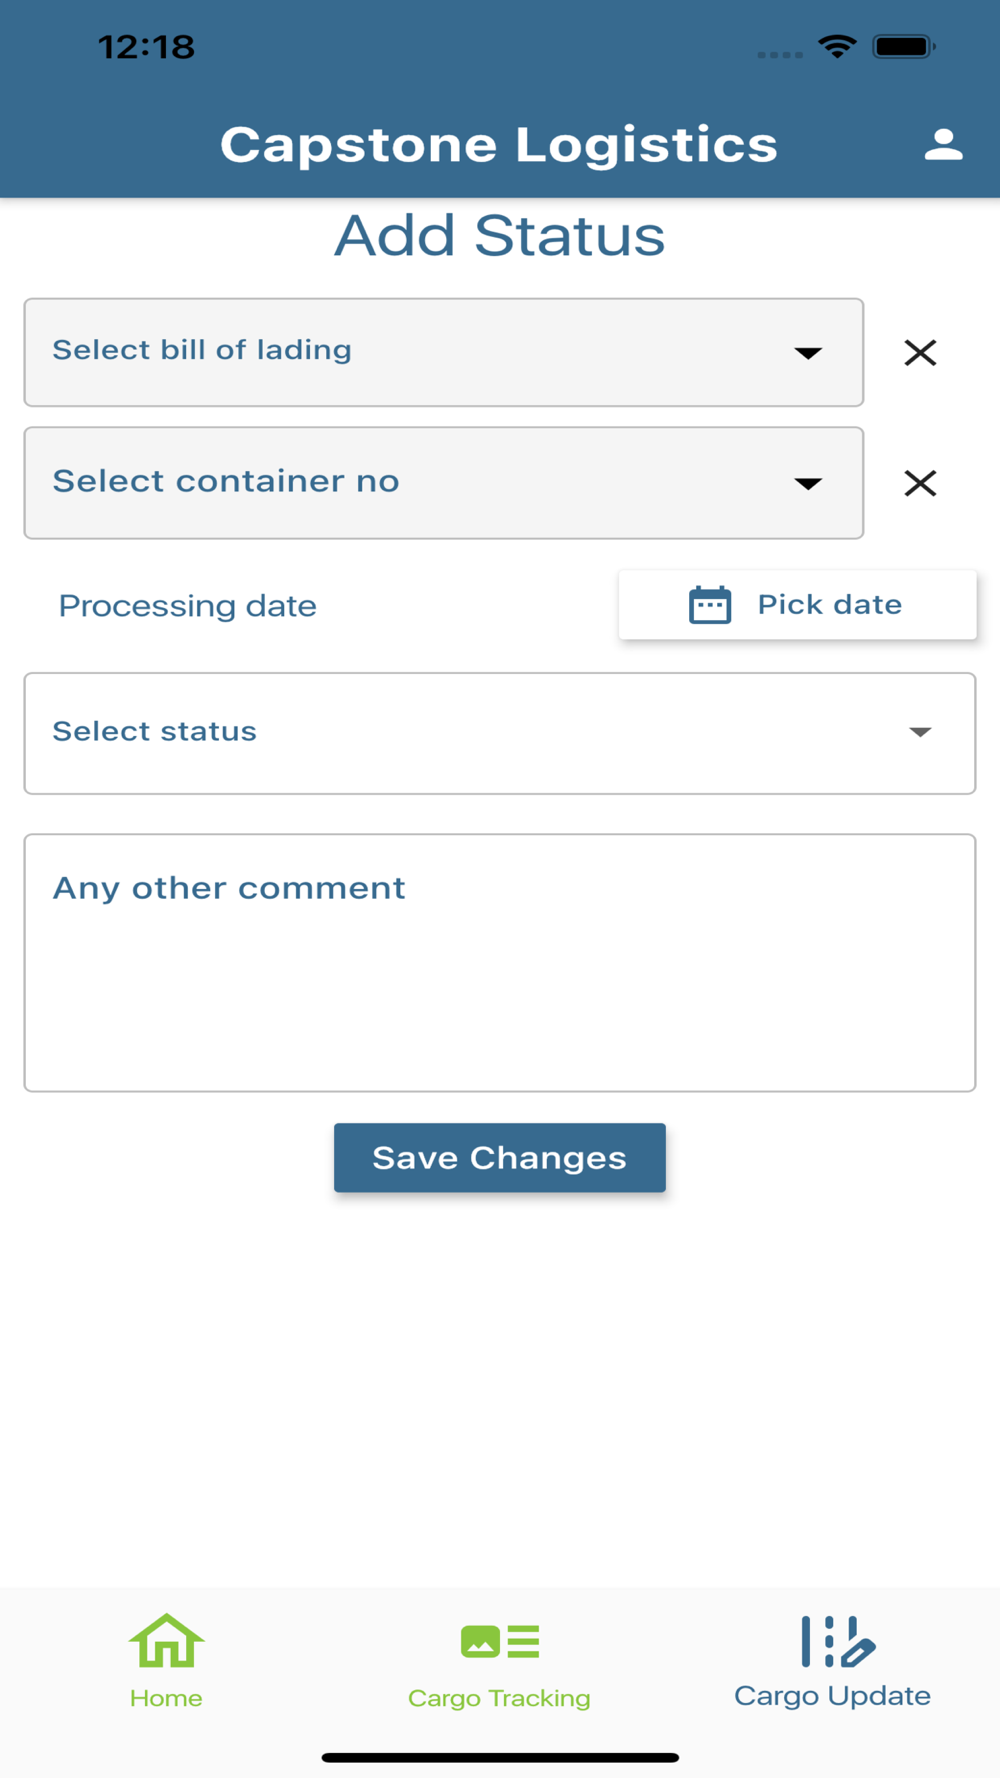Tap the Cargo Tracking icon
Viewport: 1000px width, 1778px height.
pos(500,1641)
